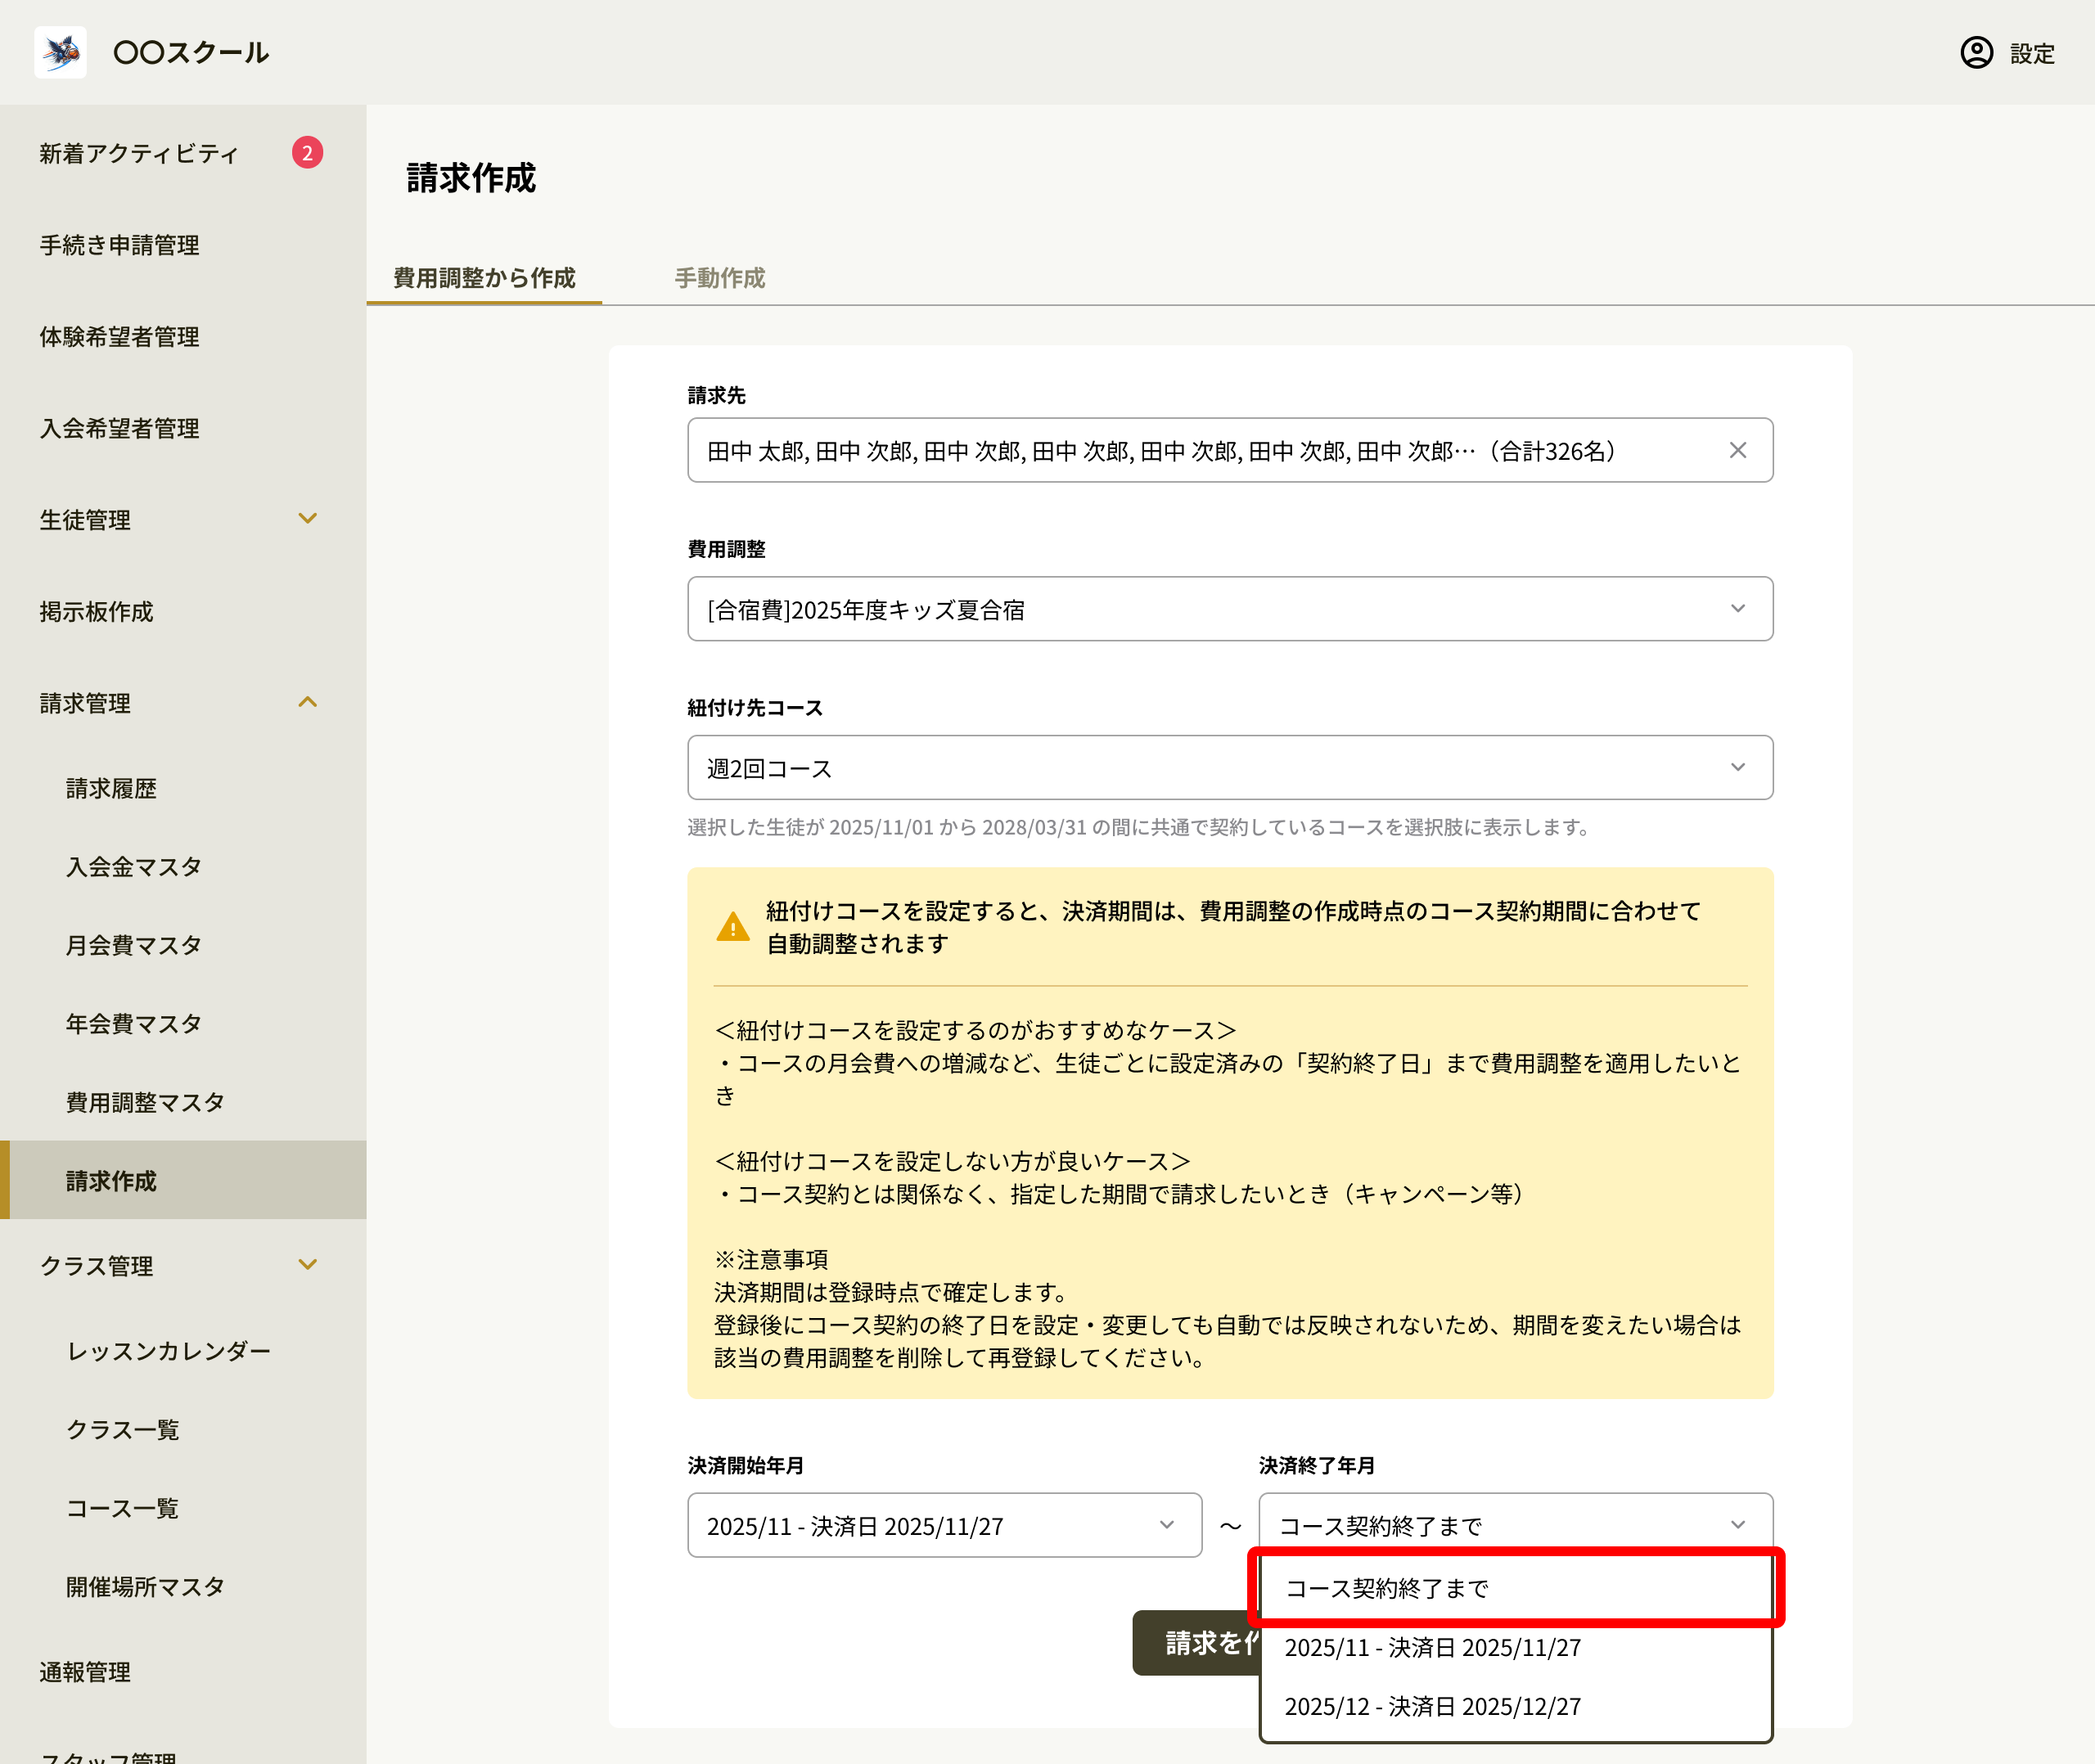Toggle the クラス管理 section chevron
This screenshot has width=2095, height=1764.
click(308, 1265)
